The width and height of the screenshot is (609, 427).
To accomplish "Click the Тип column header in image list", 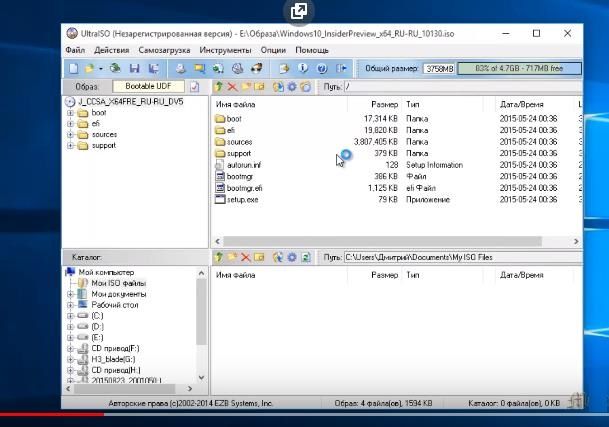I will [x=442, y=104].
